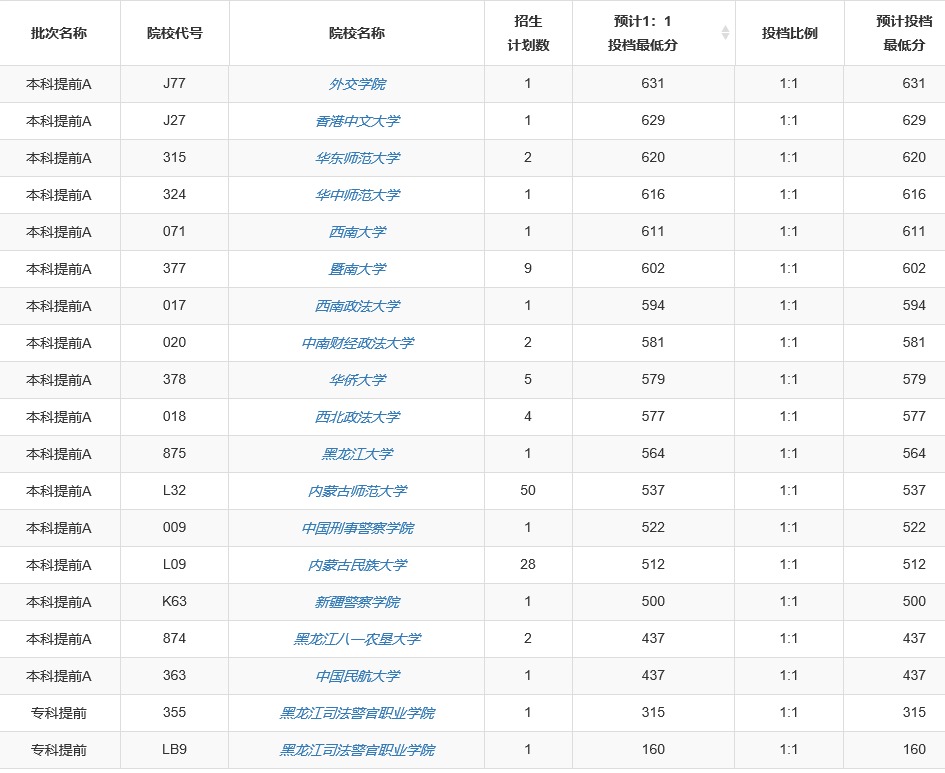Open 暨南大学 school details
The width and height of the screenshot is (945, 773).
pos(357,269)
